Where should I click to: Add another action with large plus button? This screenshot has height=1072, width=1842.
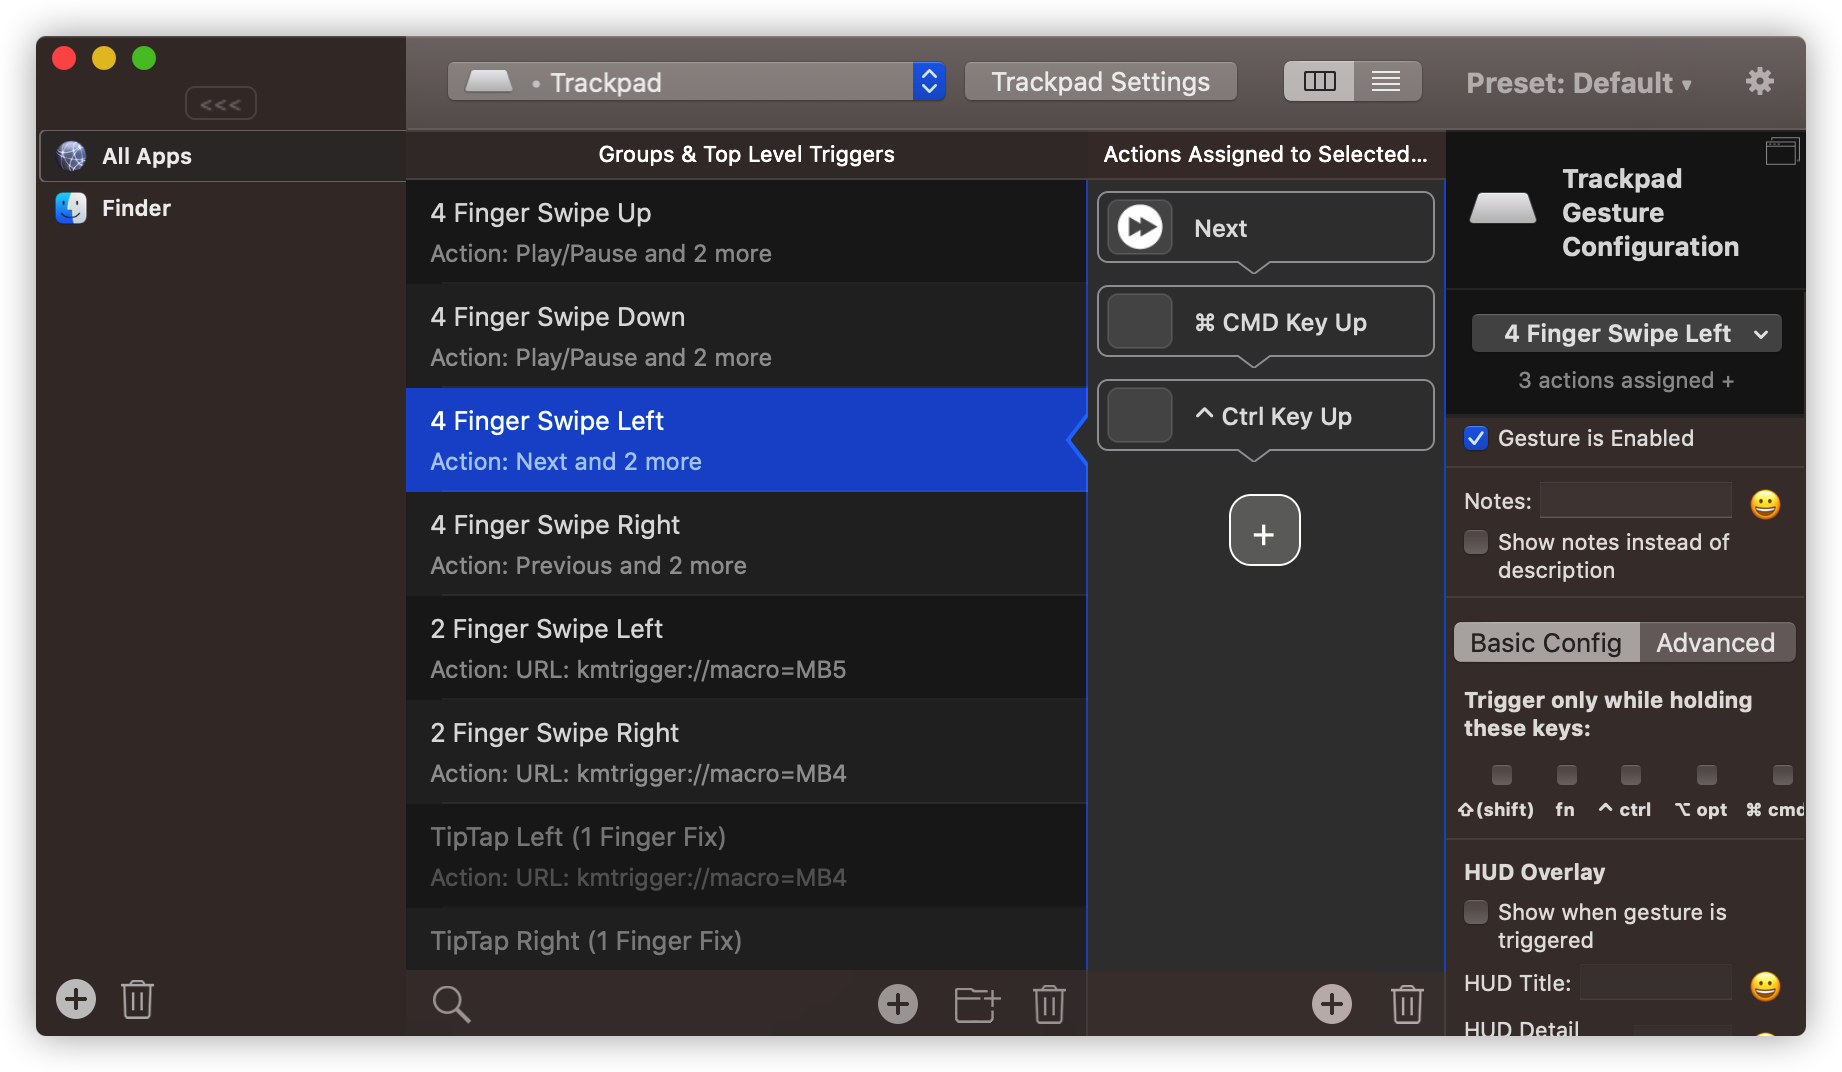click(x=1264, y=531)
